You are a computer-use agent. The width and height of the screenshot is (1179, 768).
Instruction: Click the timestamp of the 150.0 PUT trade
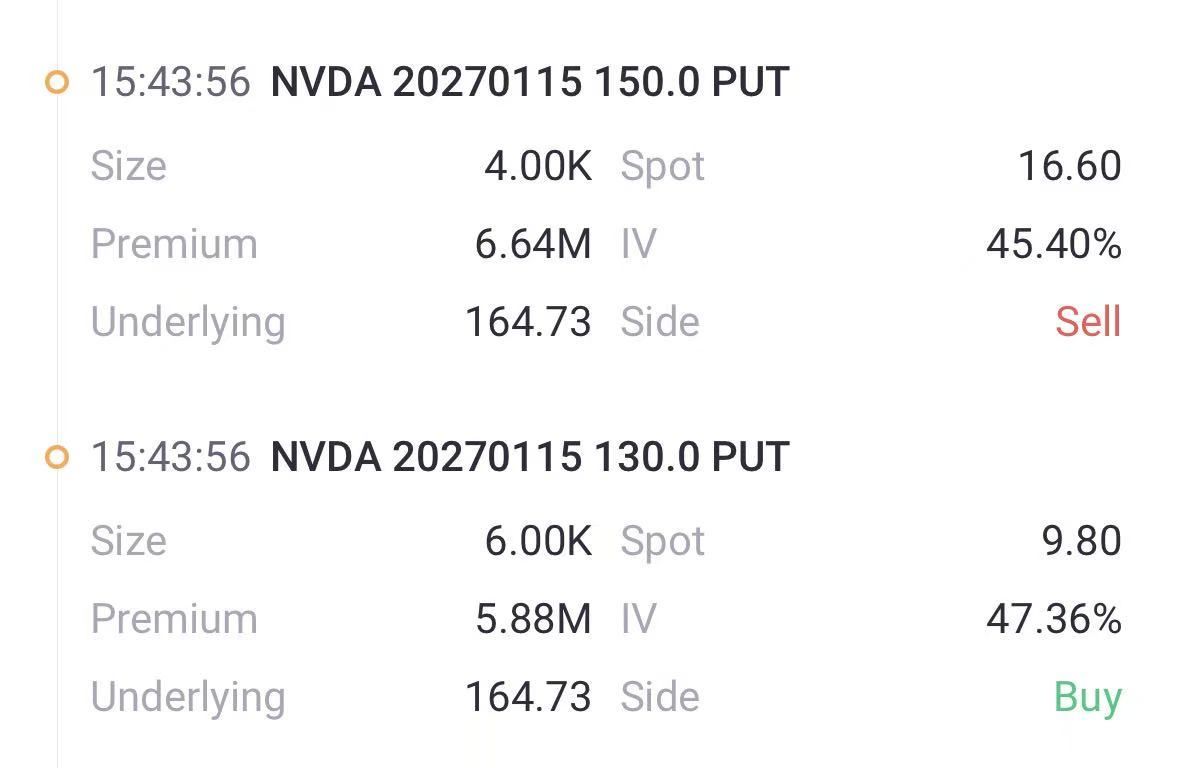tap(170, 82)
